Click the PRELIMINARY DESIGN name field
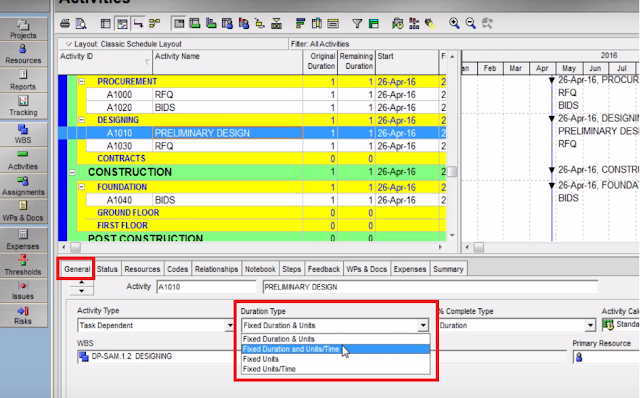The height and width of the screenshot is (398, 640). [x=430, y=287]
